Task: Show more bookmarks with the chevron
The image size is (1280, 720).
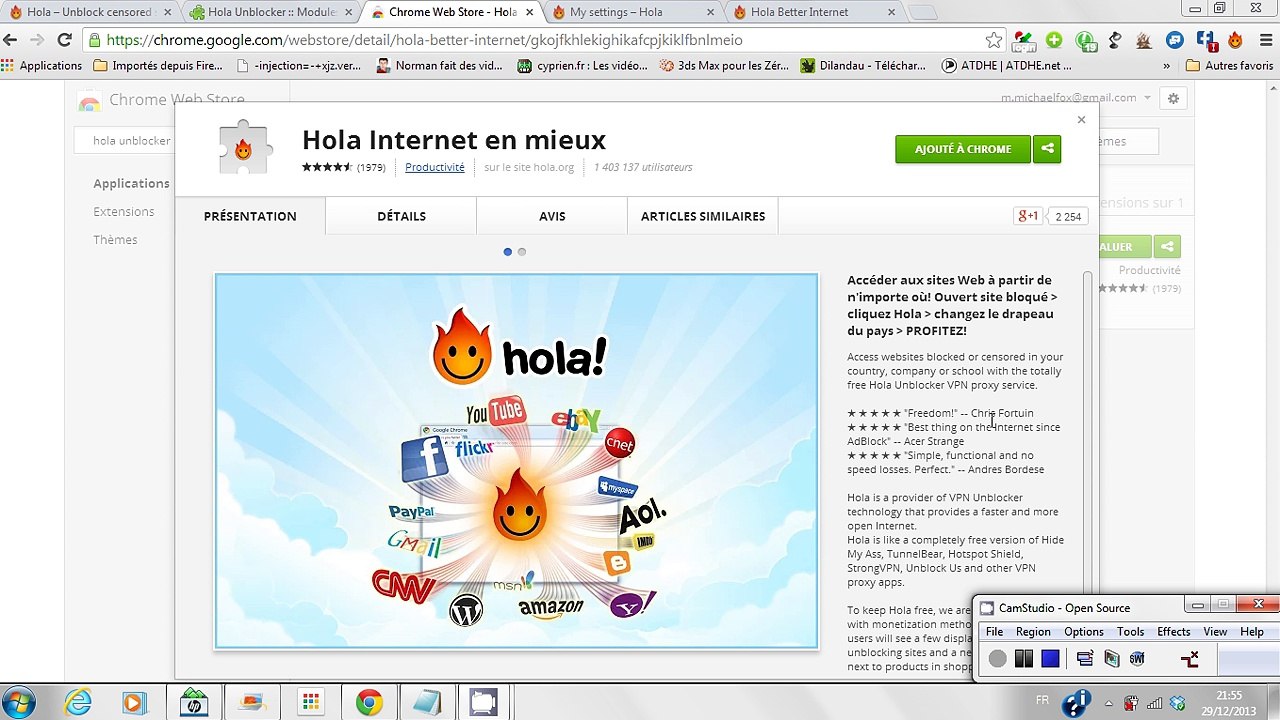Action: (x=1166, y=66)
